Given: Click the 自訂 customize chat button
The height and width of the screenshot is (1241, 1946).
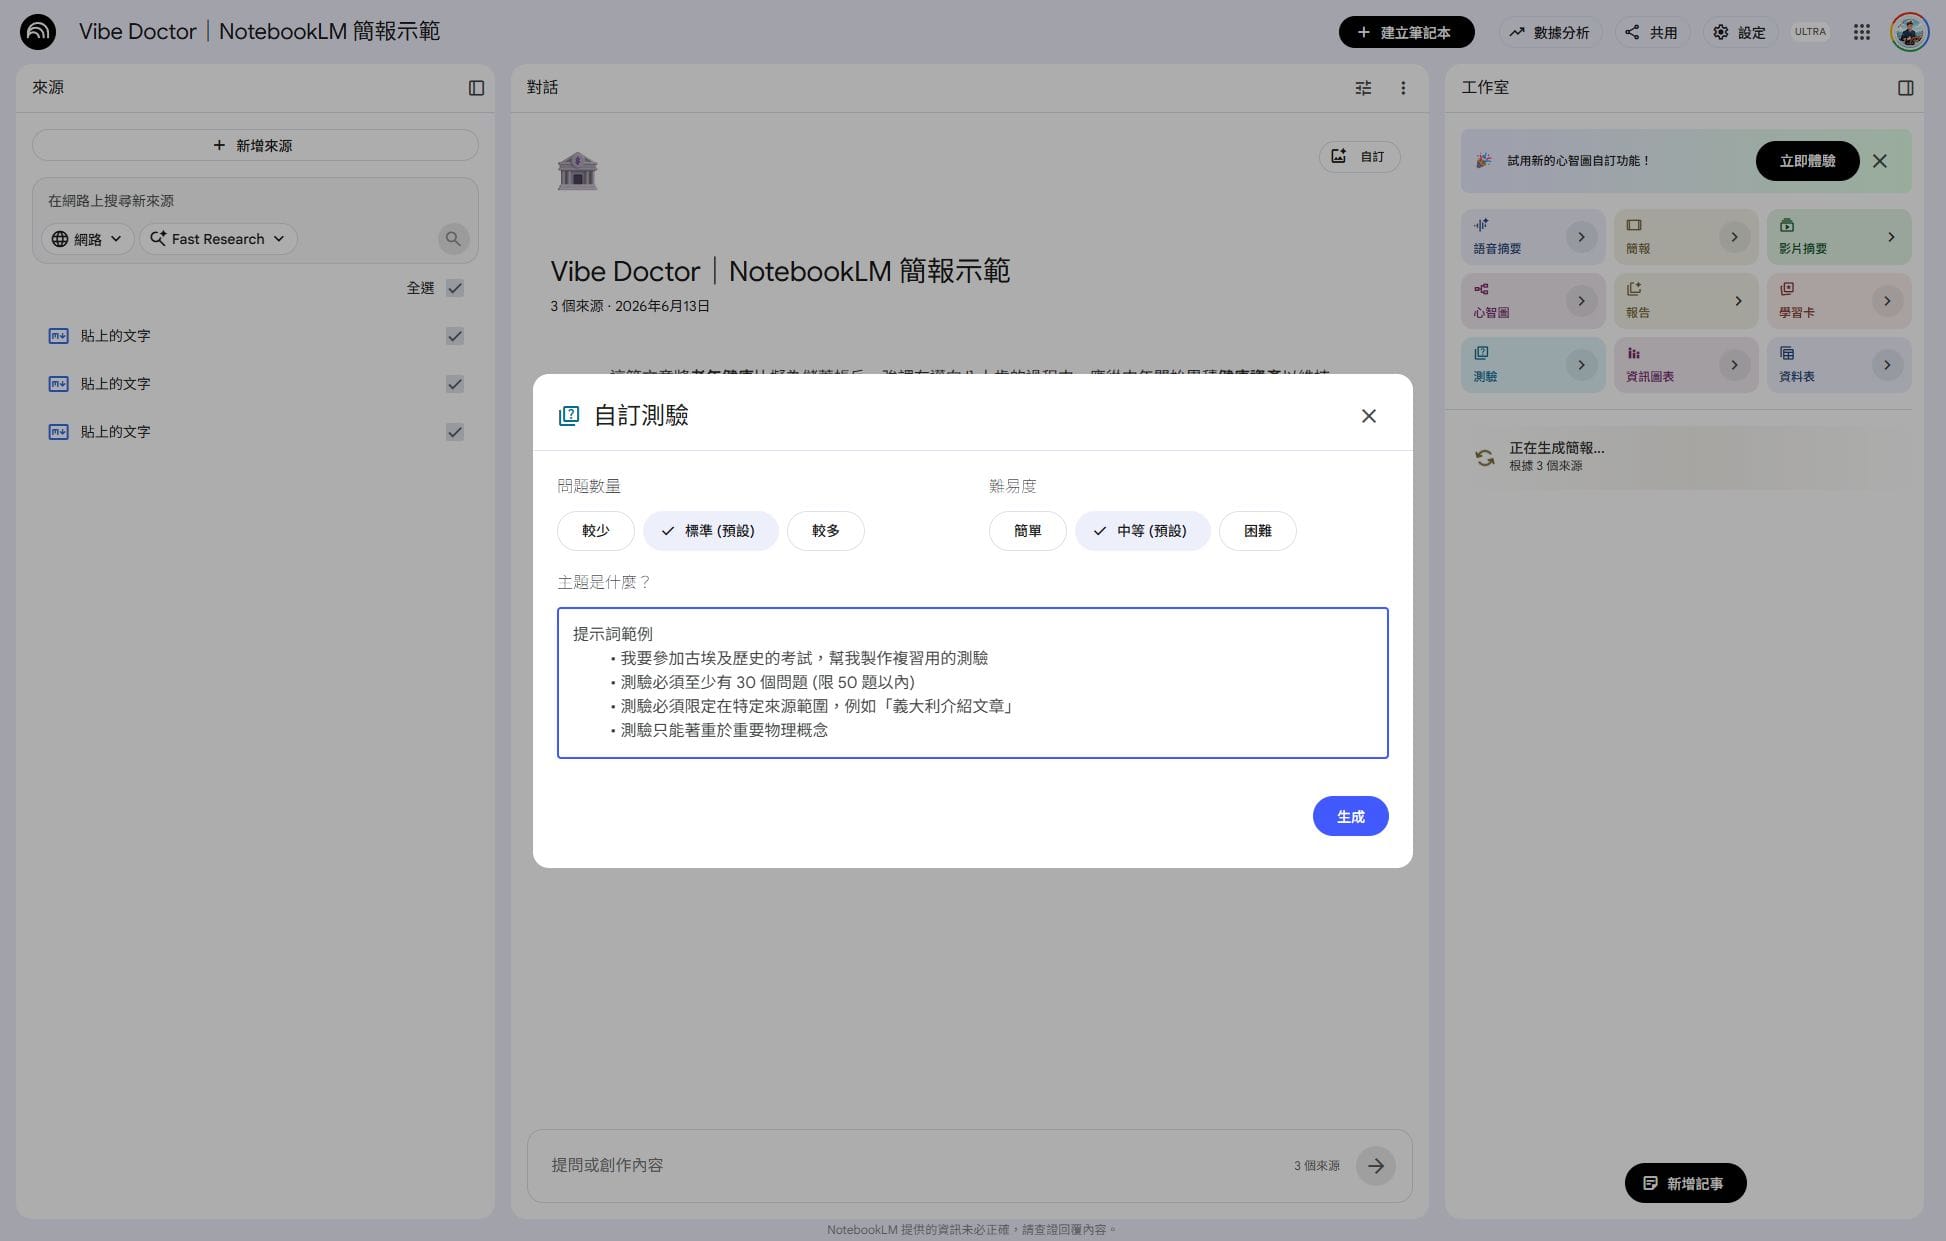Looking at the screenshot, I should pos(1359,157).
